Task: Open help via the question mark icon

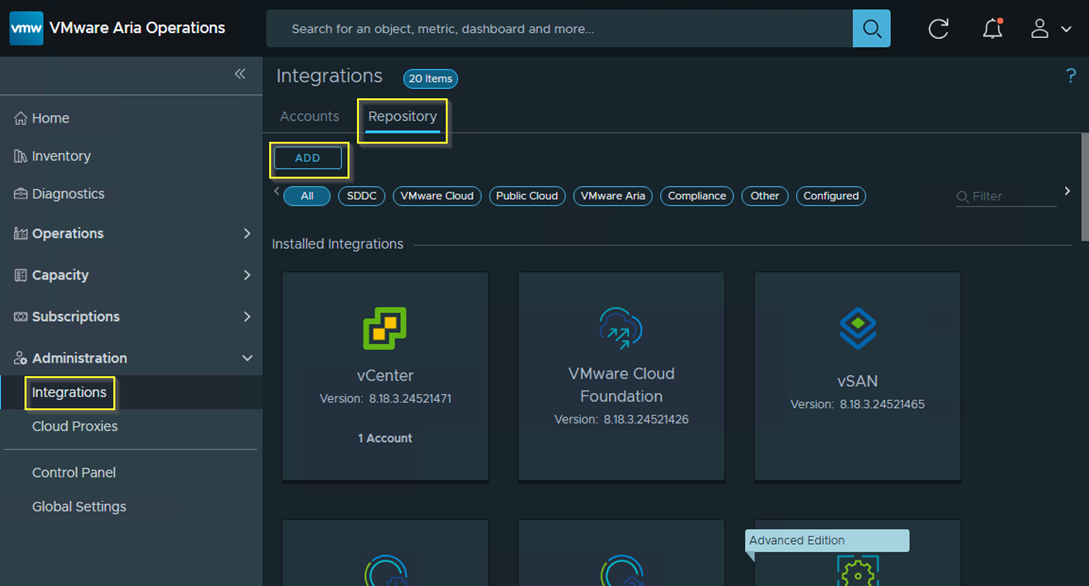Action: (1070, 76)
